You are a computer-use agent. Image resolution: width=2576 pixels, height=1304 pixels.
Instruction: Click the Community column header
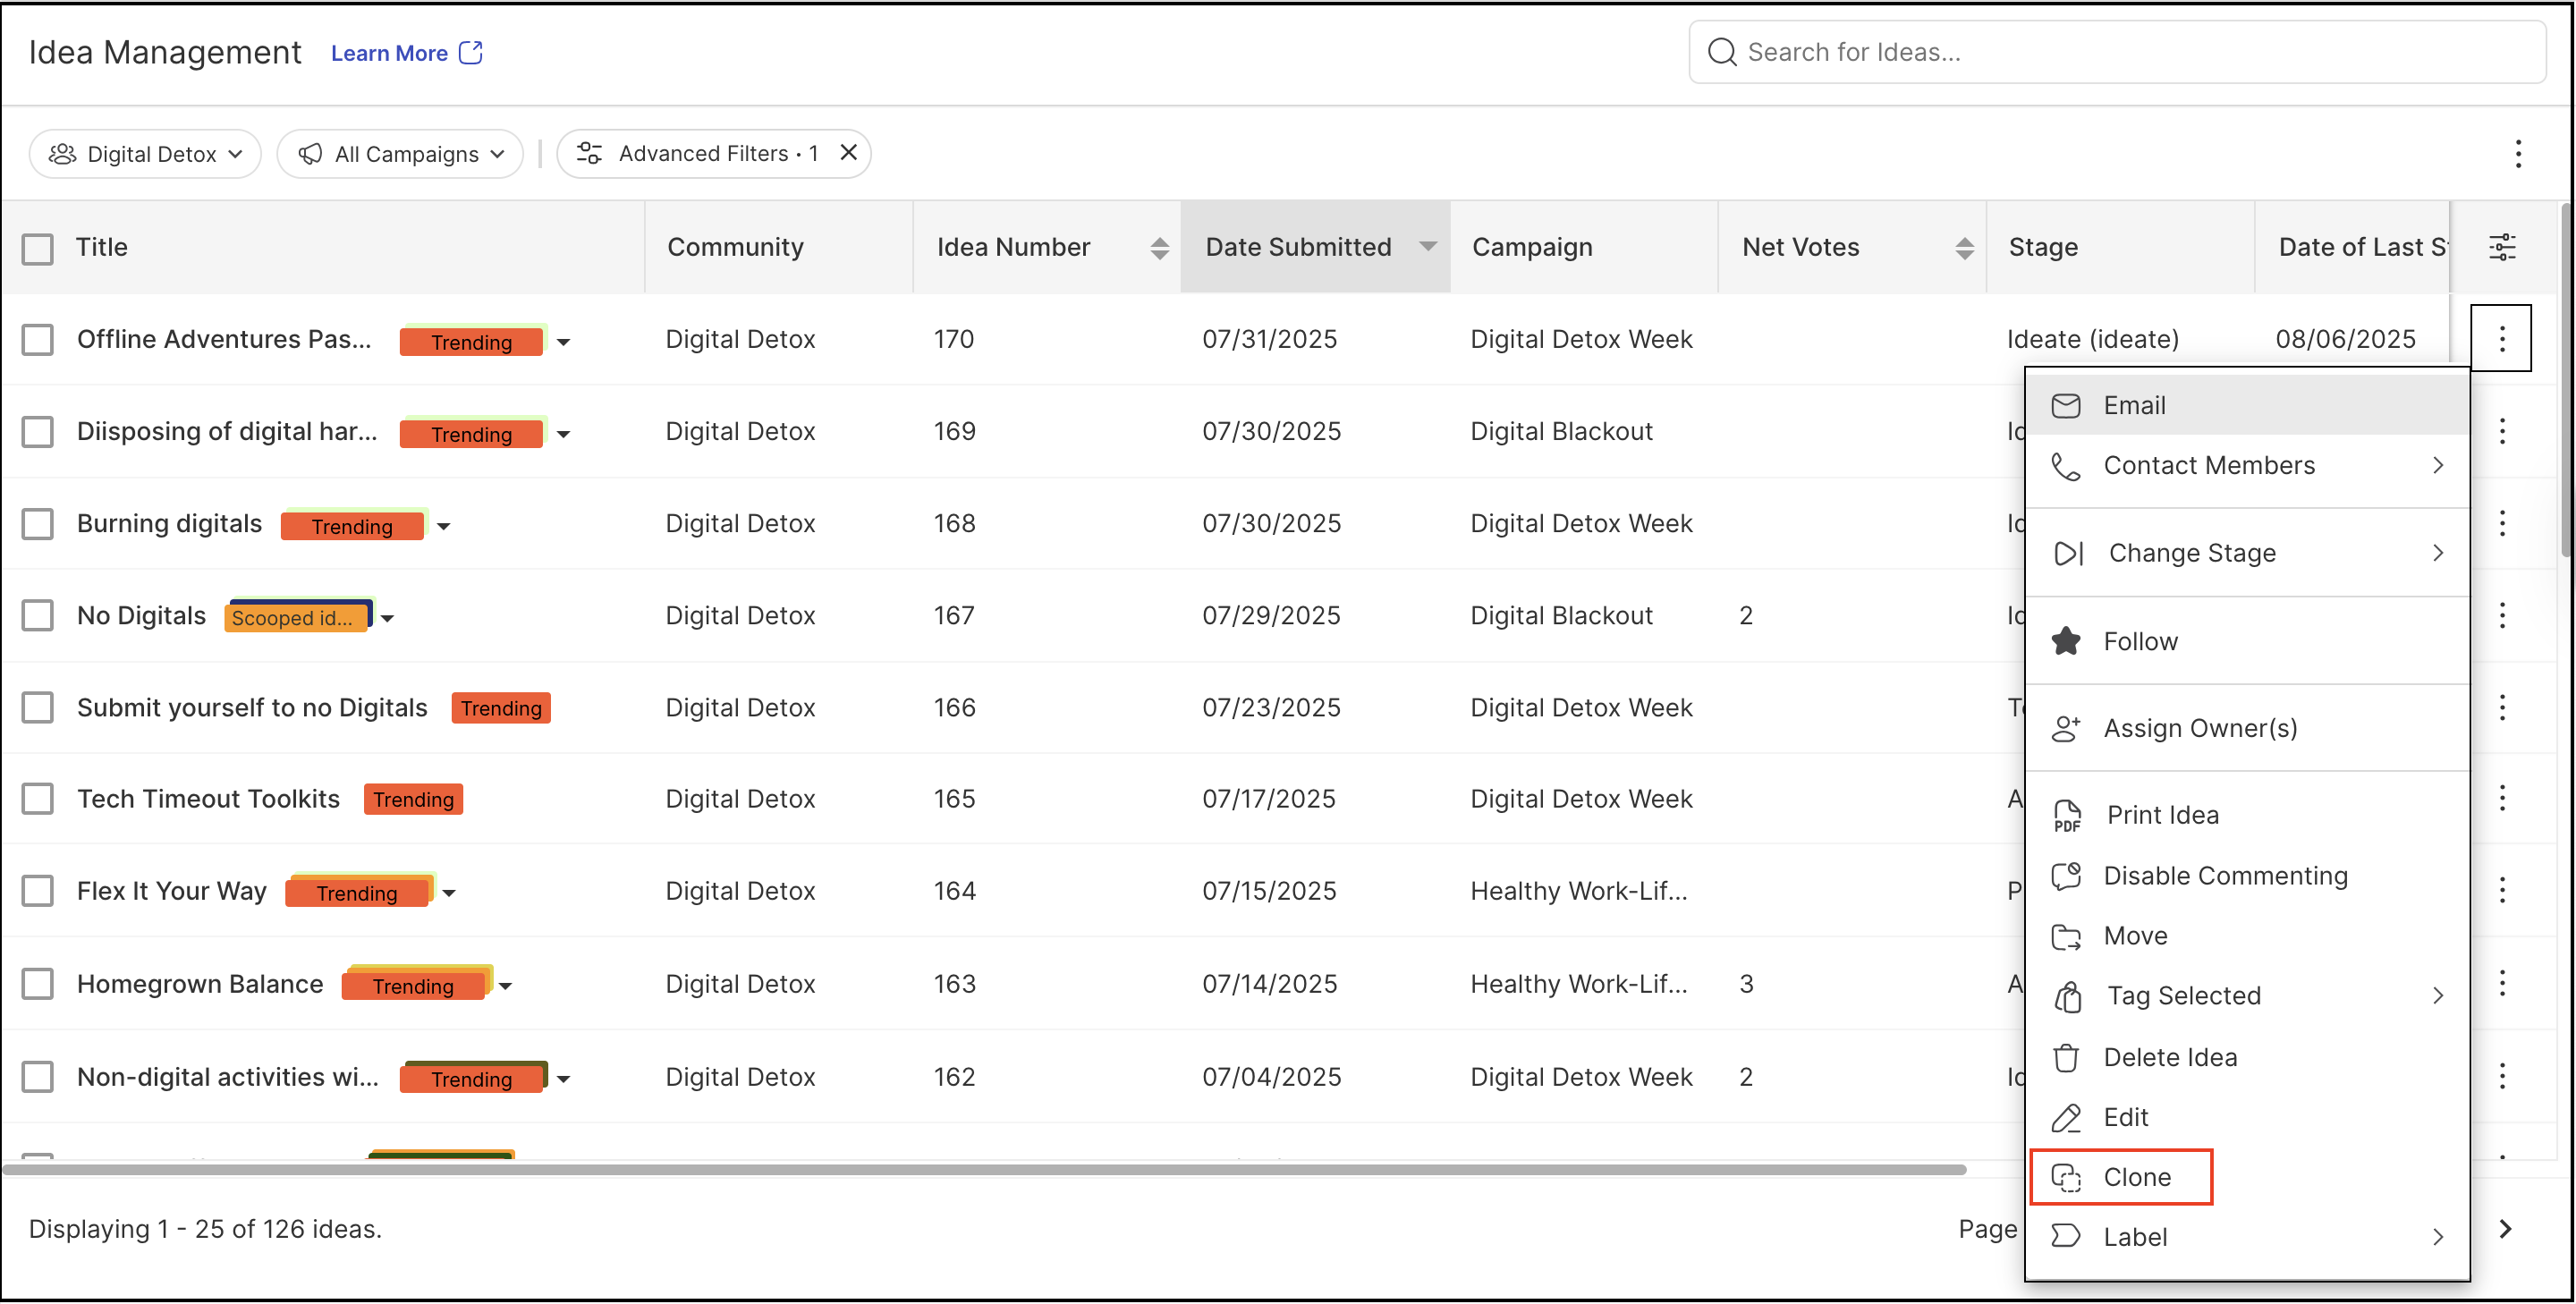click(735, 247)
